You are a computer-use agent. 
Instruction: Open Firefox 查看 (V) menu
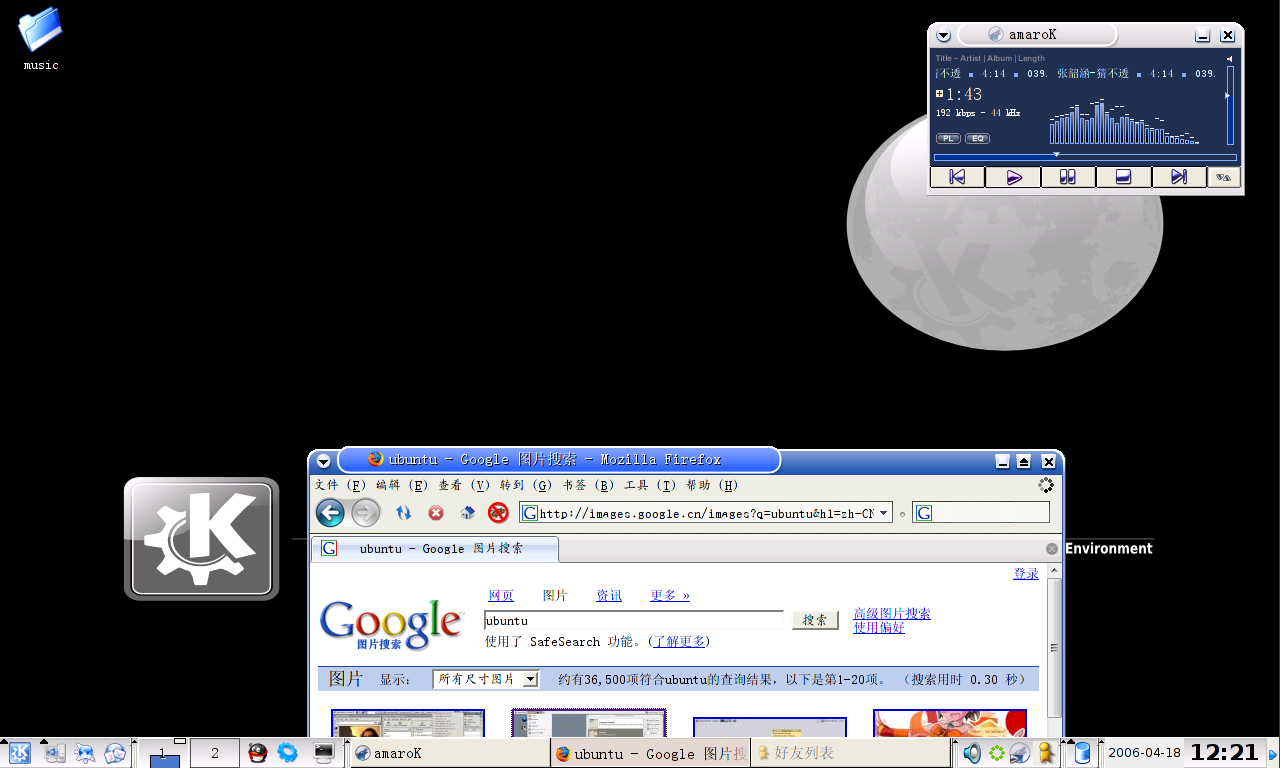tap(464, 485)
